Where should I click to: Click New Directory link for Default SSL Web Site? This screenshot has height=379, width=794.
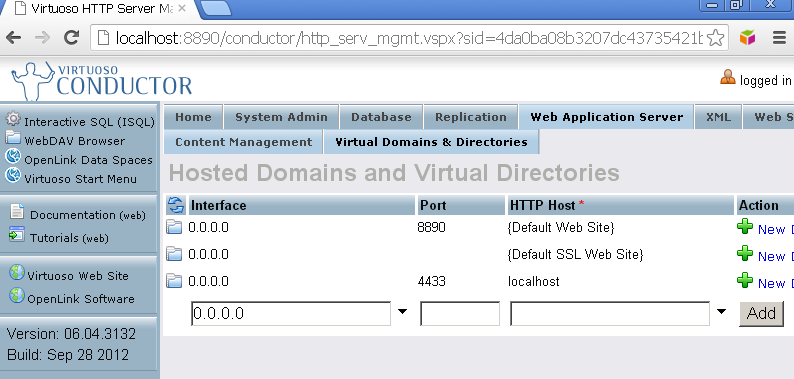click(x=775, y=256)
